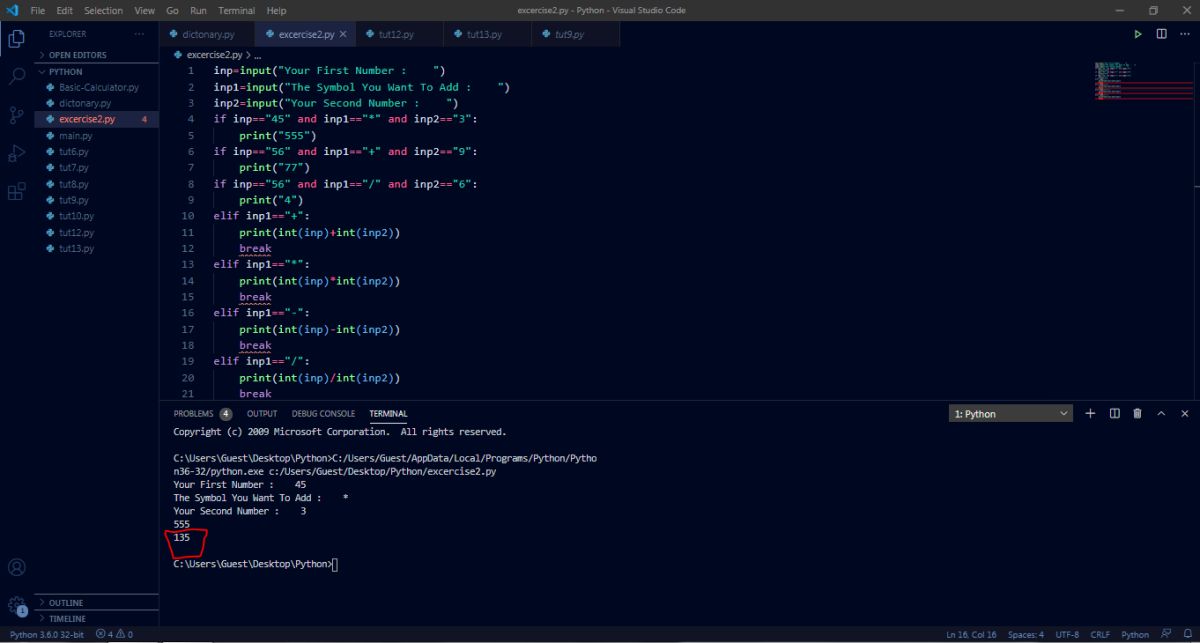This screenshot has height=643, width=1200.
Task: Run Python file with green play button
Action: tap(1138, 34)
